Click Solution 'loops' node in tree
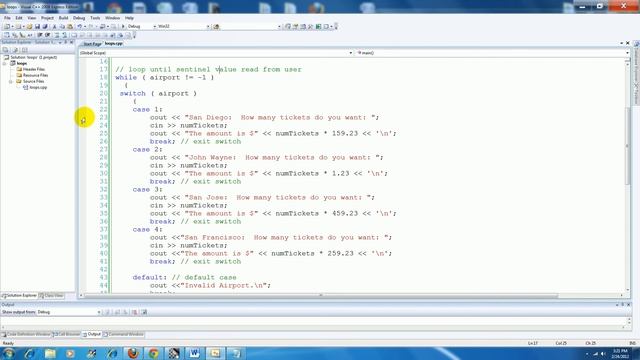640x360 pixels. 33,58
